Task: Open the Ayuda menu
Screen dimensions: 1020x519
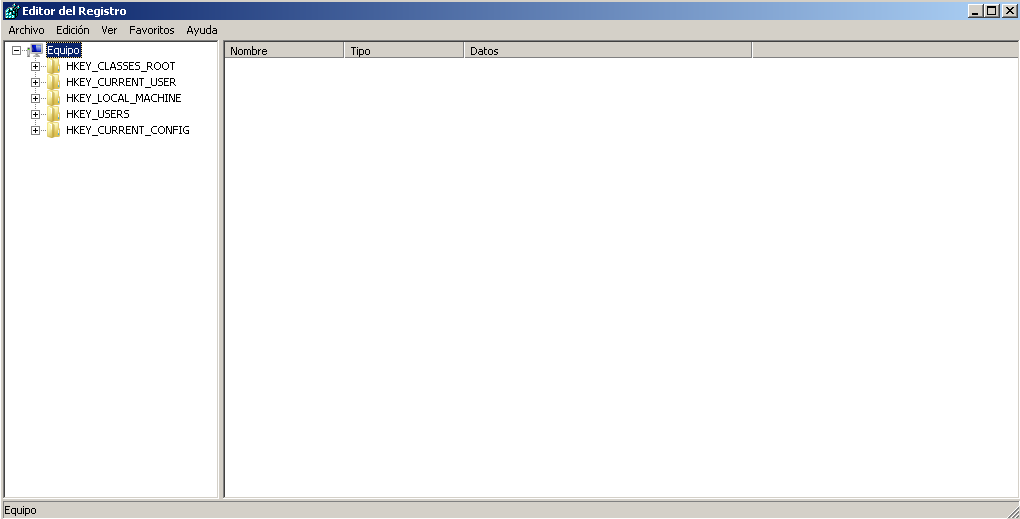Action: tap(201, 30)
